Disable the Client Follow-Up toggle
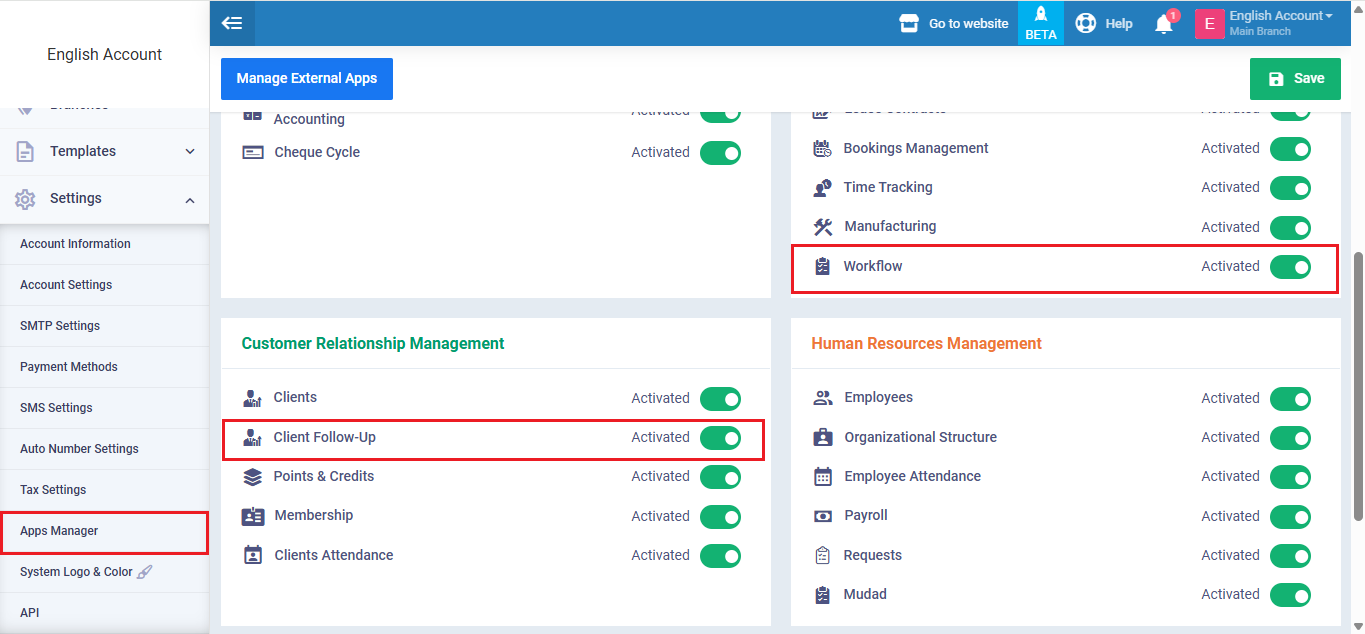This screenshot has height=634, width=1365. (x=720, y=438)
